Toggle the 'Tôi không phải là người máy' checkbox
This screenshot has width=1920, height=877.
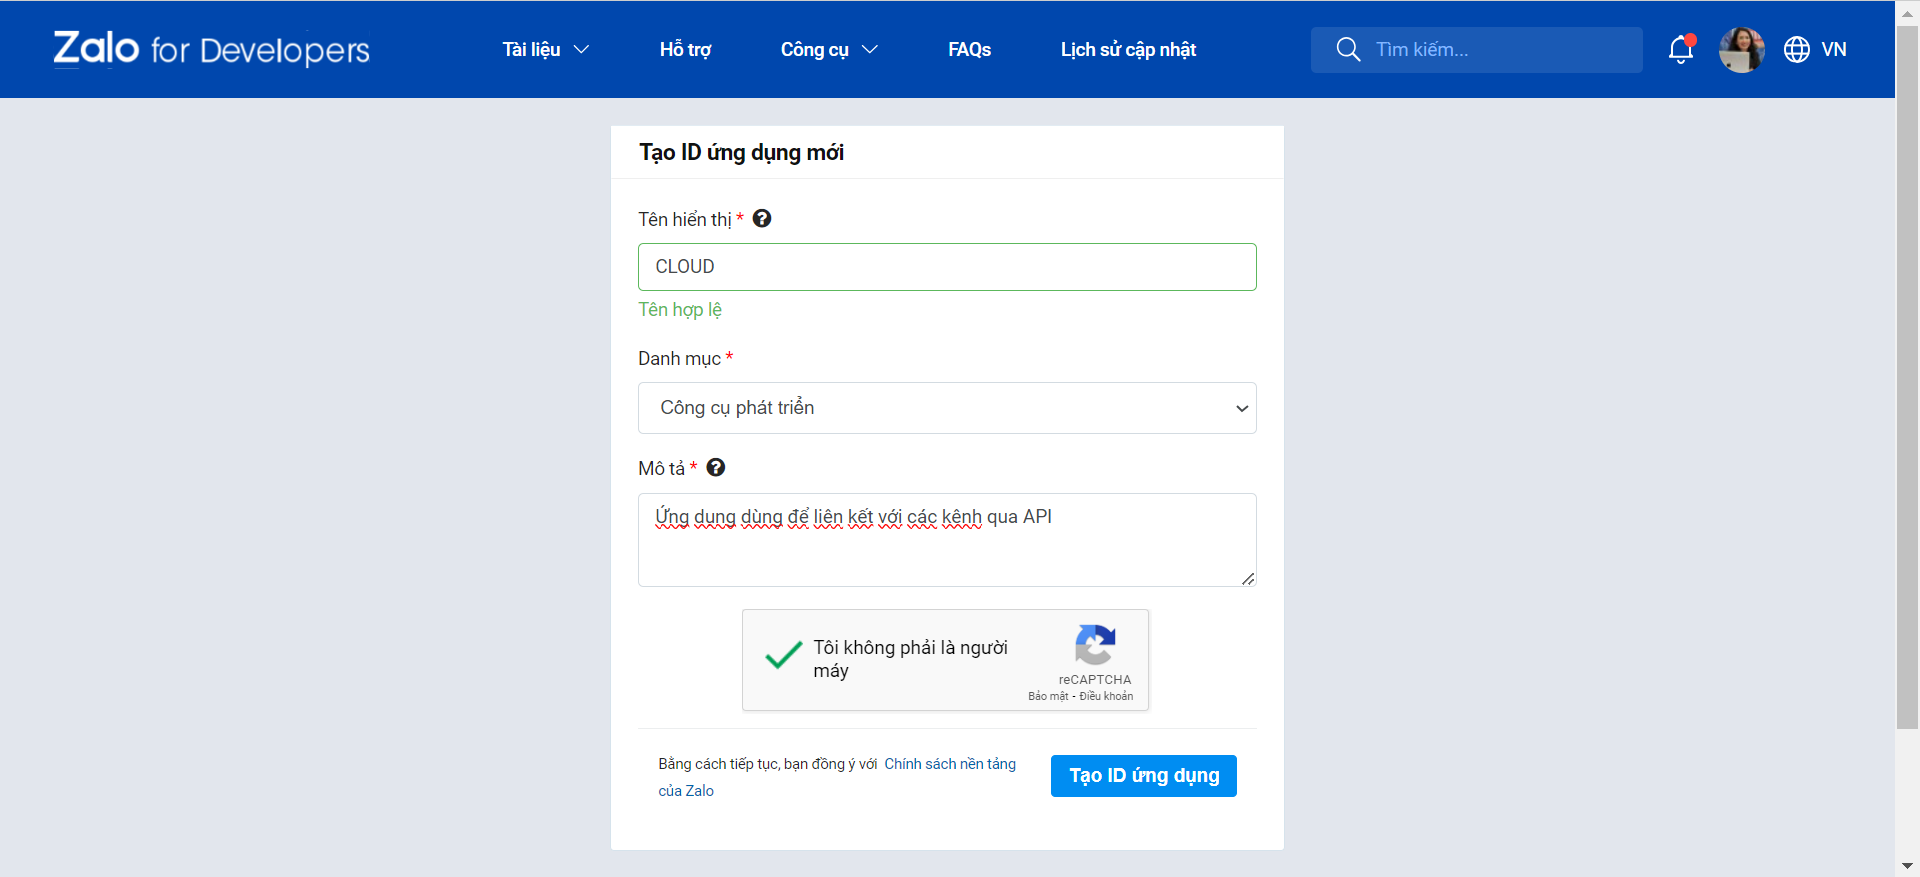tap(783, 657)
